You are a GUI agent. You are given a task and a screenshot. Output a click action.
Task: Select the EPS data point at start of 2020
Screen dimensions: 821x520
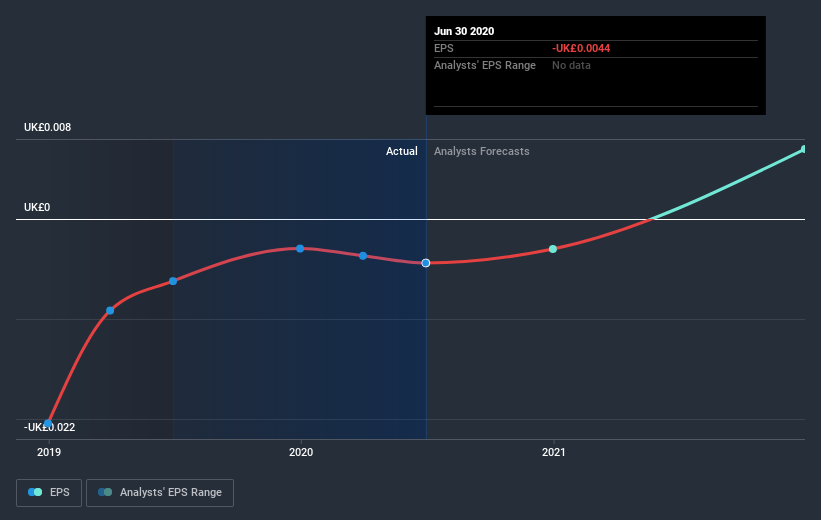point(300,248)
